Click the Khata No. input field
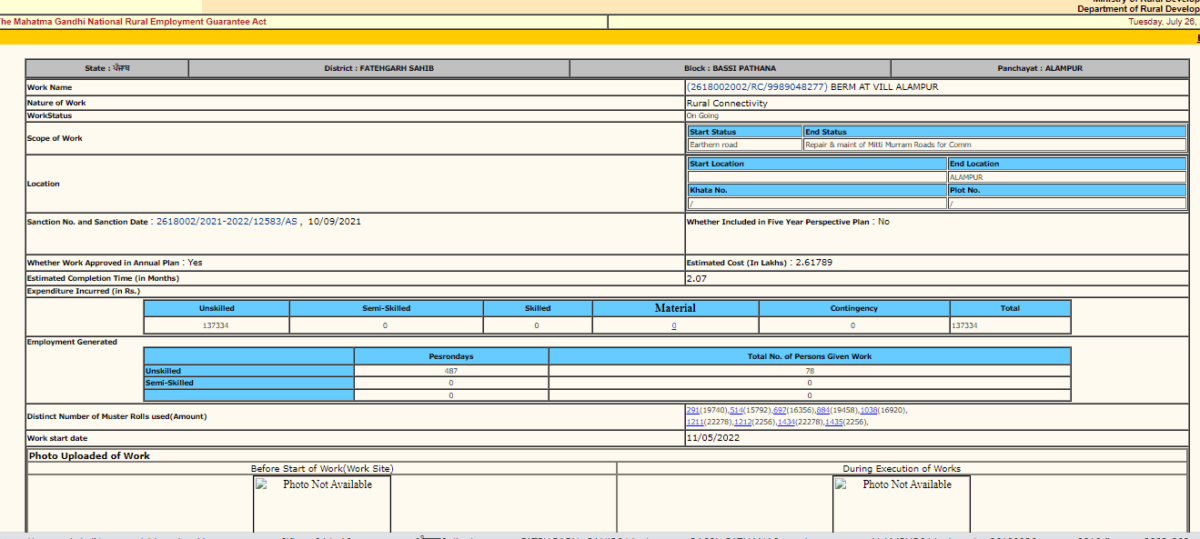 (816, 203)
